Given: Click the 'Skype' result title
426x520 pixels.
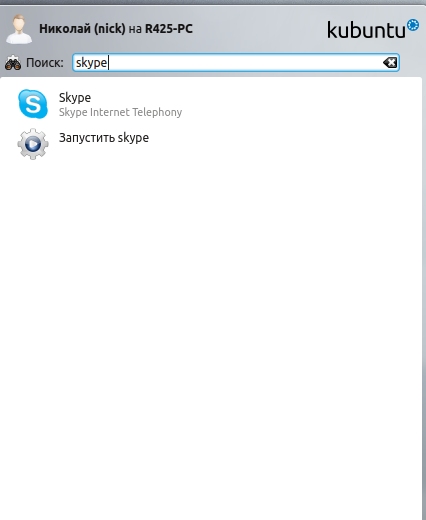Looking at the screenshot, I should 75,98.
